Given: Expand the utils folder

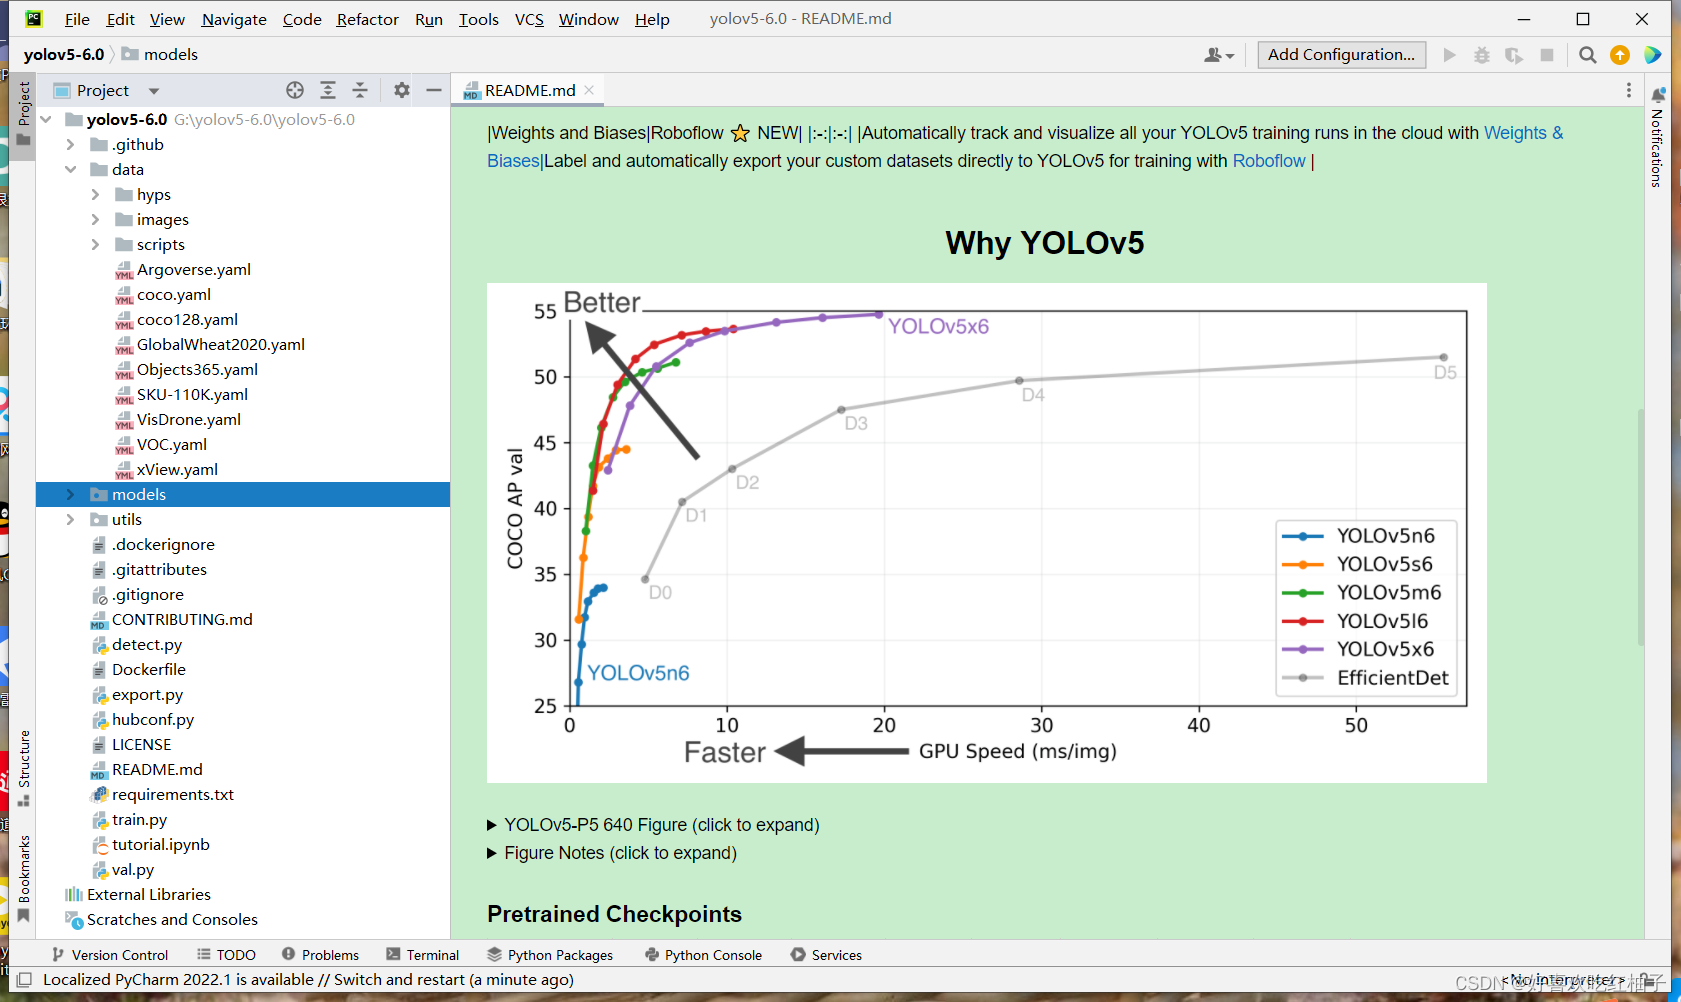Looking at the screenshot, I should coord(70,519).
